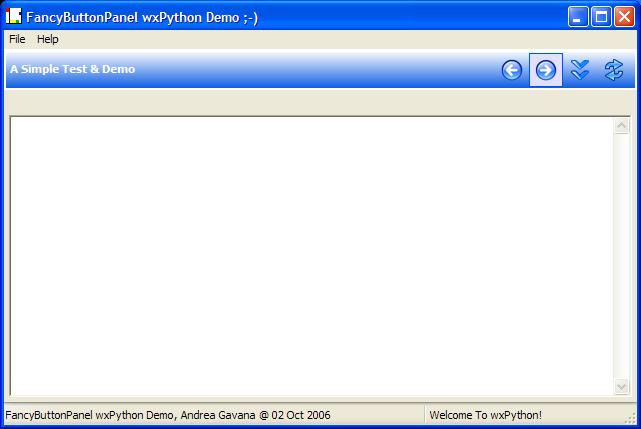Screen dimensions: 641x429
Task: Close the FancyButtonPanel demo window
Action: [623, 16]
